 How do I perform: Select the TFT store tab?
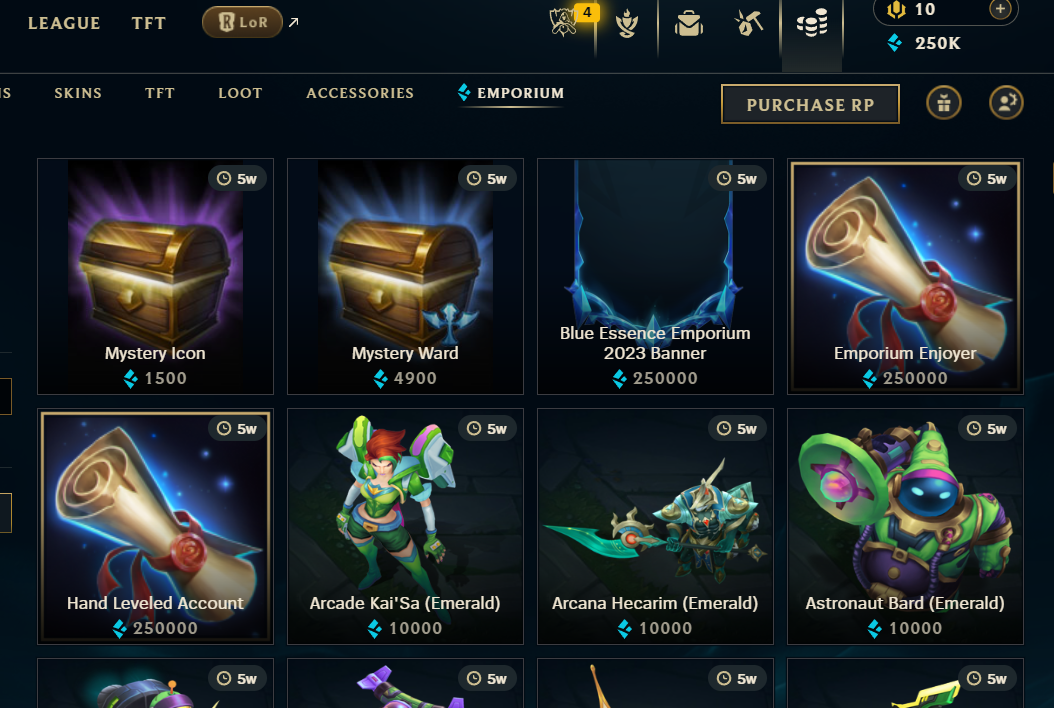(x=160, y=93)
